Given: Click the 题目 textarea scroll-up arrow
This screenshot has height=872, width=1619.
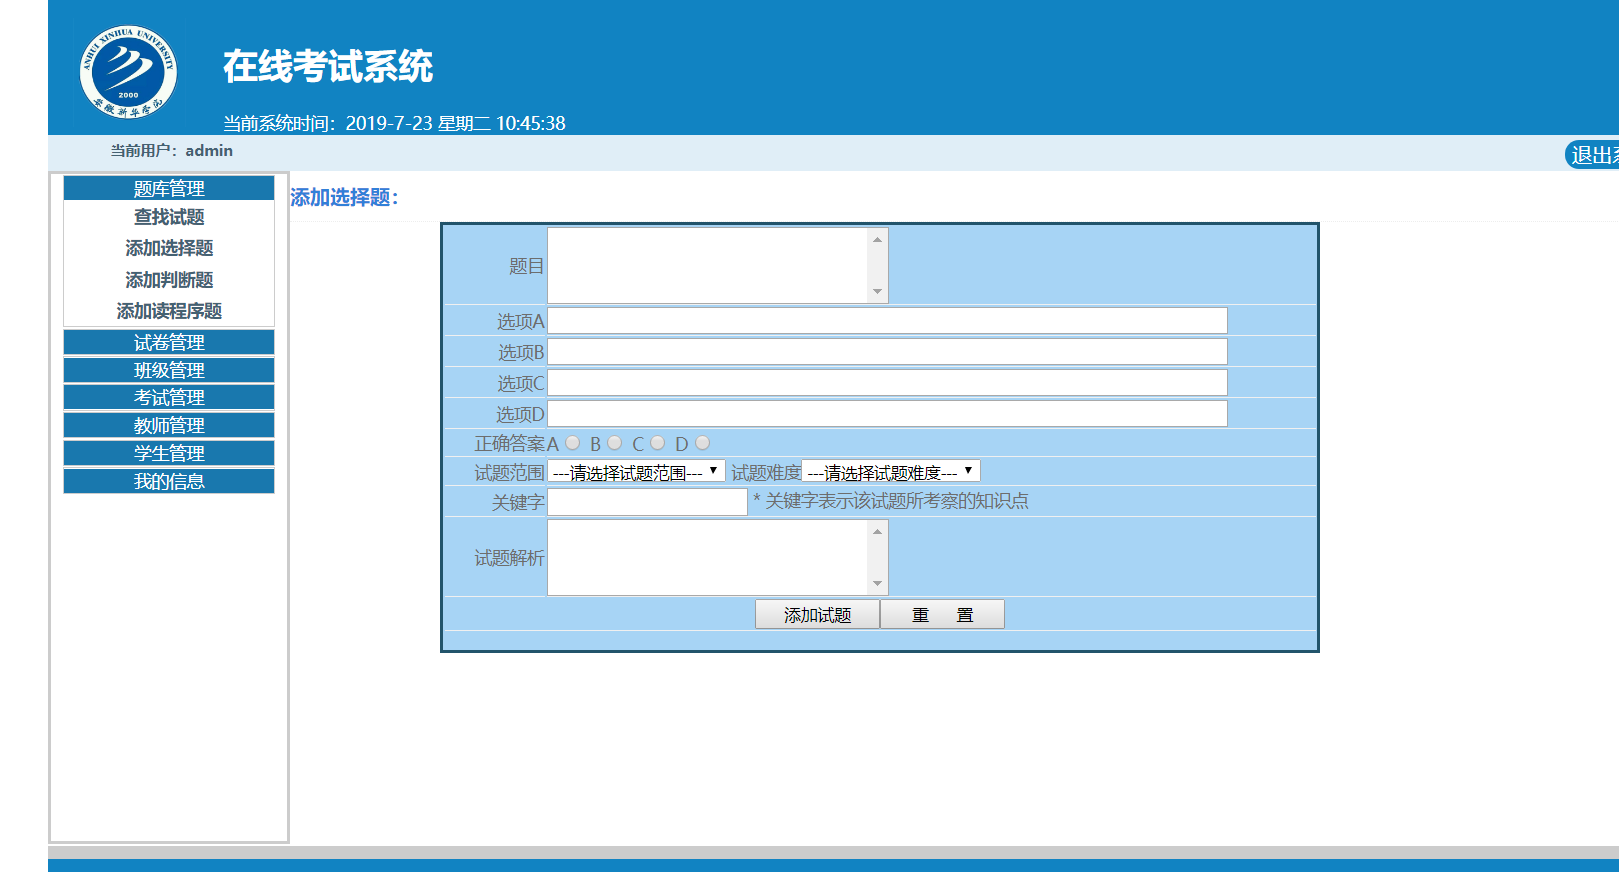Looking at the screenshot, I should coord(877,239).
